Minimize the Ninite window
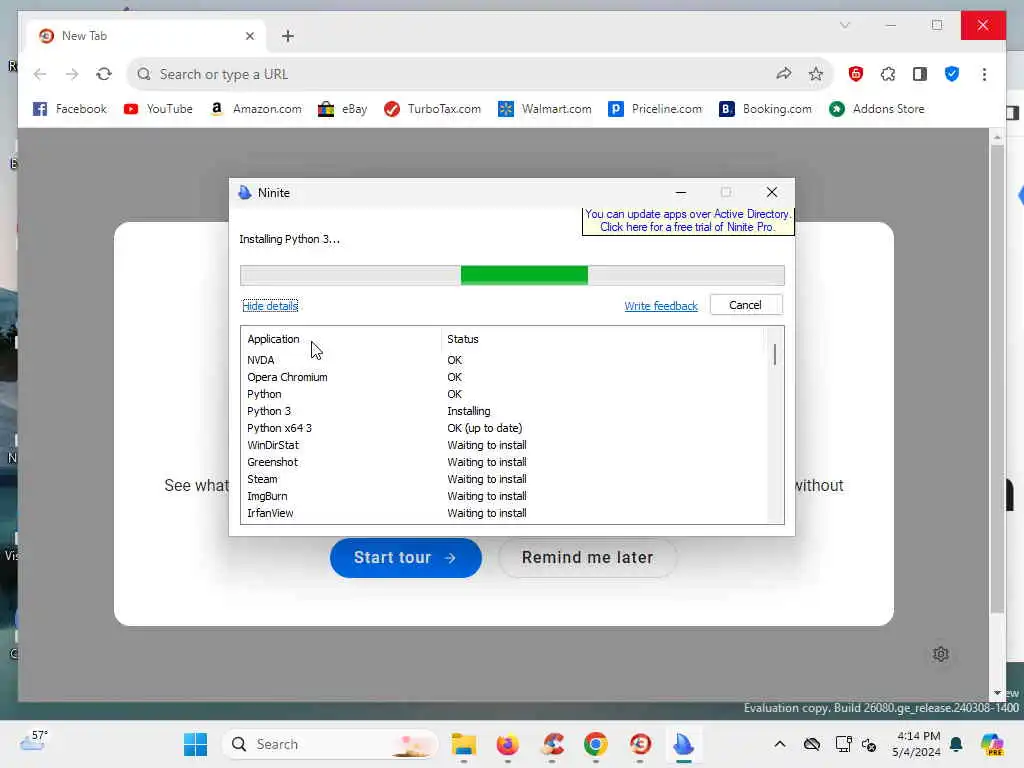Viewport: 1024px width, 768px height. [680, 193]
